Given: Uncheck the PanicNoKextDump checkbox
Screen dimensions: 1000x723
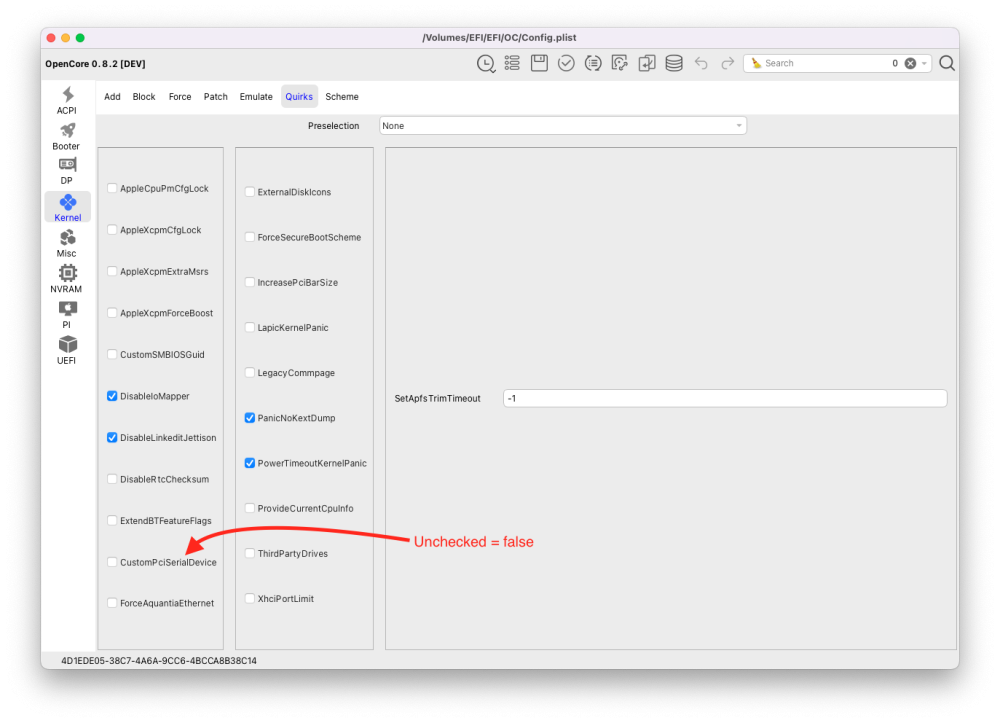Looking at the screenshot, I should 250,418.
